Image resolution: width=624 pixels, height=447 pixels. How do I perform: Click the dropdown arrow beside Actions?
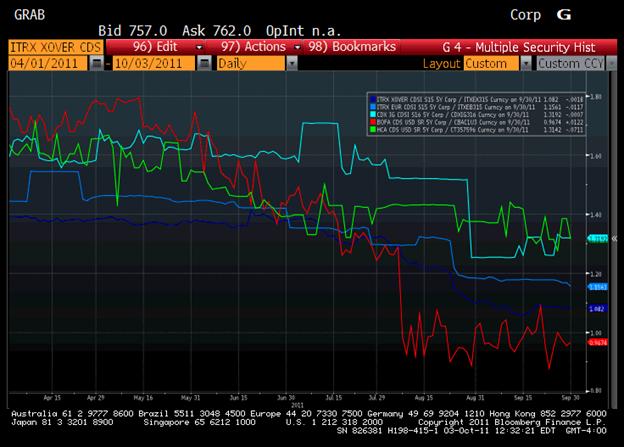[297, 47]
